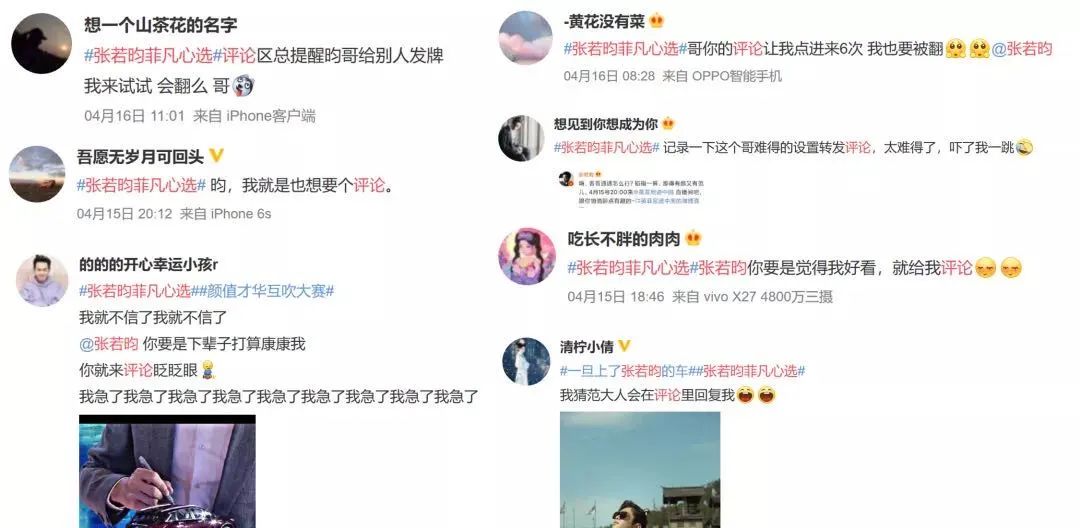Screen dimensions: 1080x528
Task: Open the embedded repost screenshot thumbnail
Action: (x=636, y=188)
